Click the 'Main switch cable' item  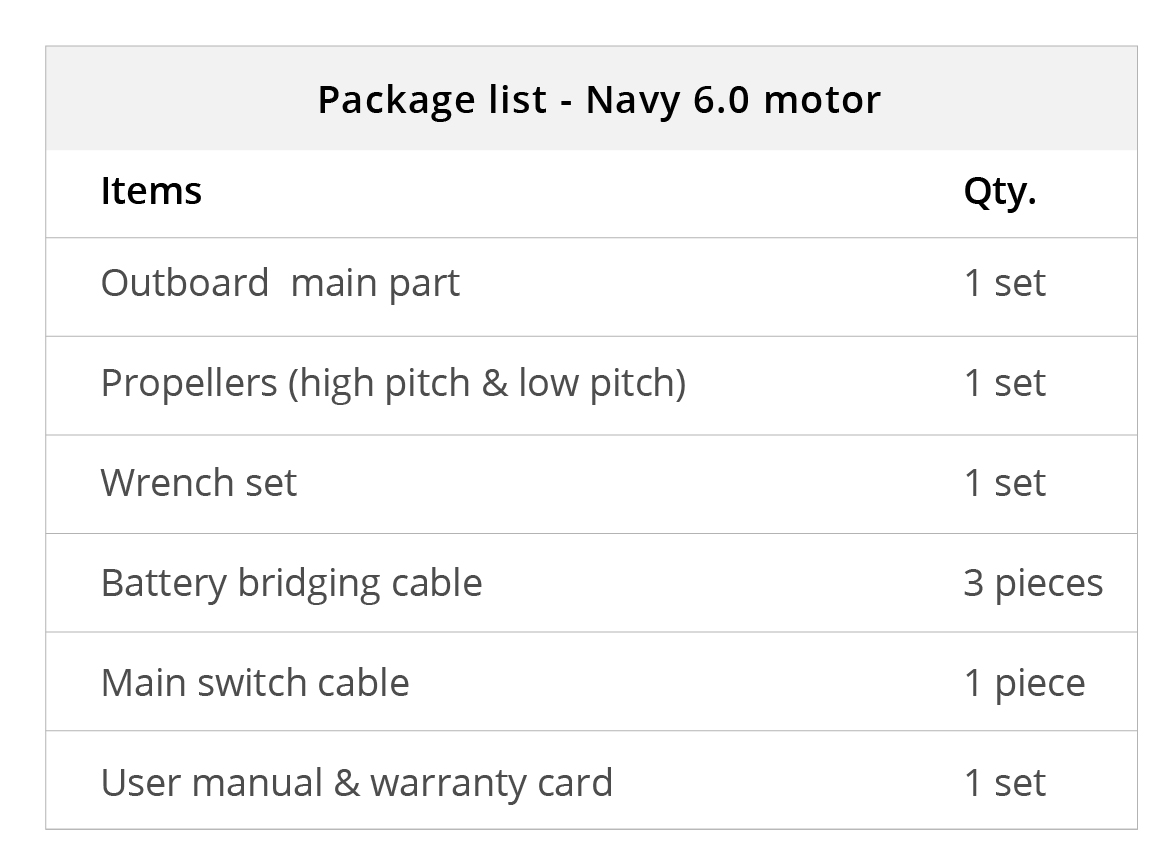(x=255, y=683)
